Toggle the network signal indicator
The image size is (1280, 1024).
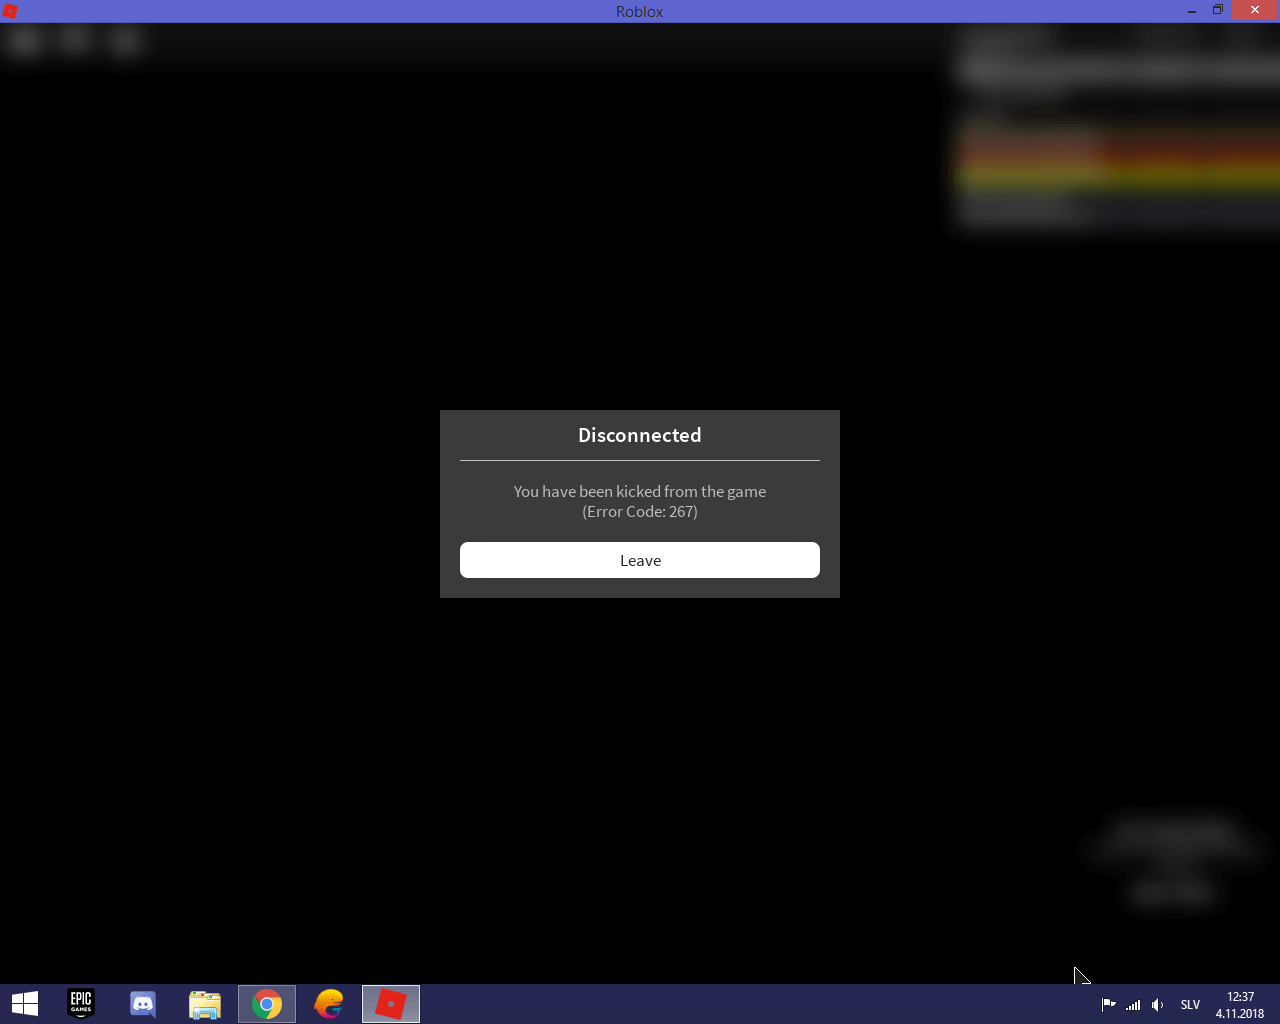pyautogui.click(x=1132, y=1005)
